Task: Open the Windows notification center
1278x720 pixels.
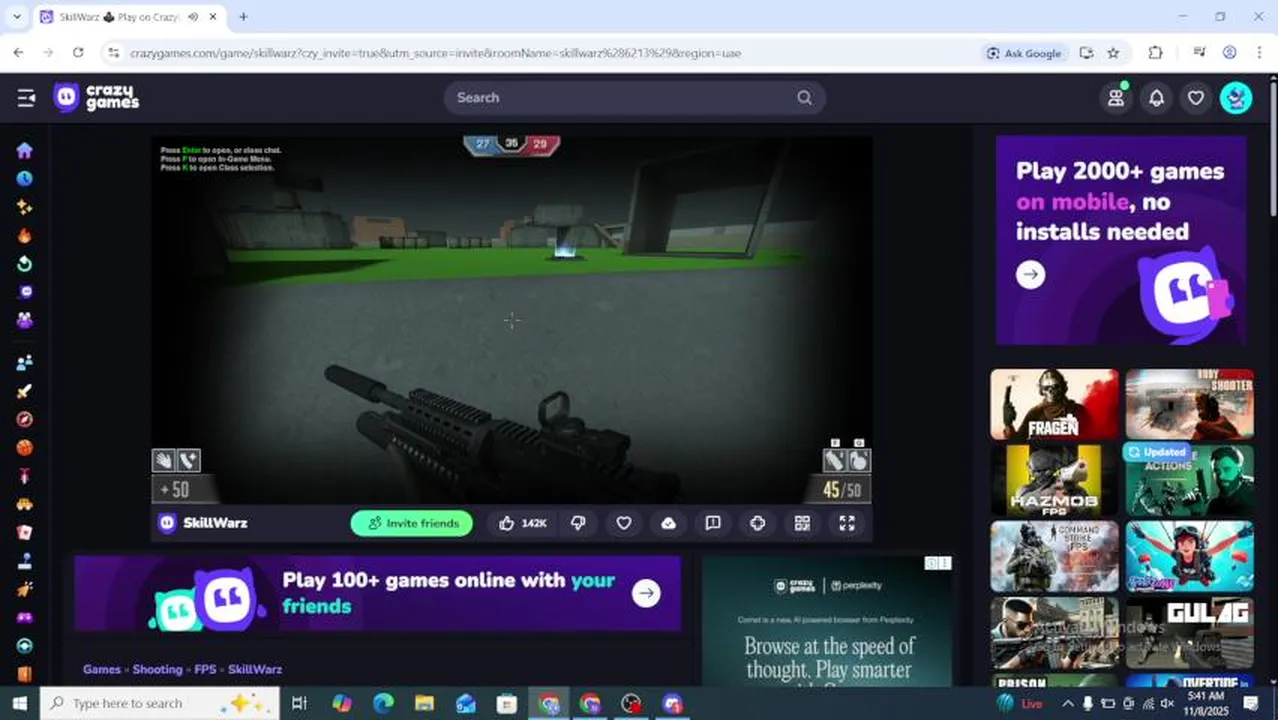Action: tap(1250, 704)
